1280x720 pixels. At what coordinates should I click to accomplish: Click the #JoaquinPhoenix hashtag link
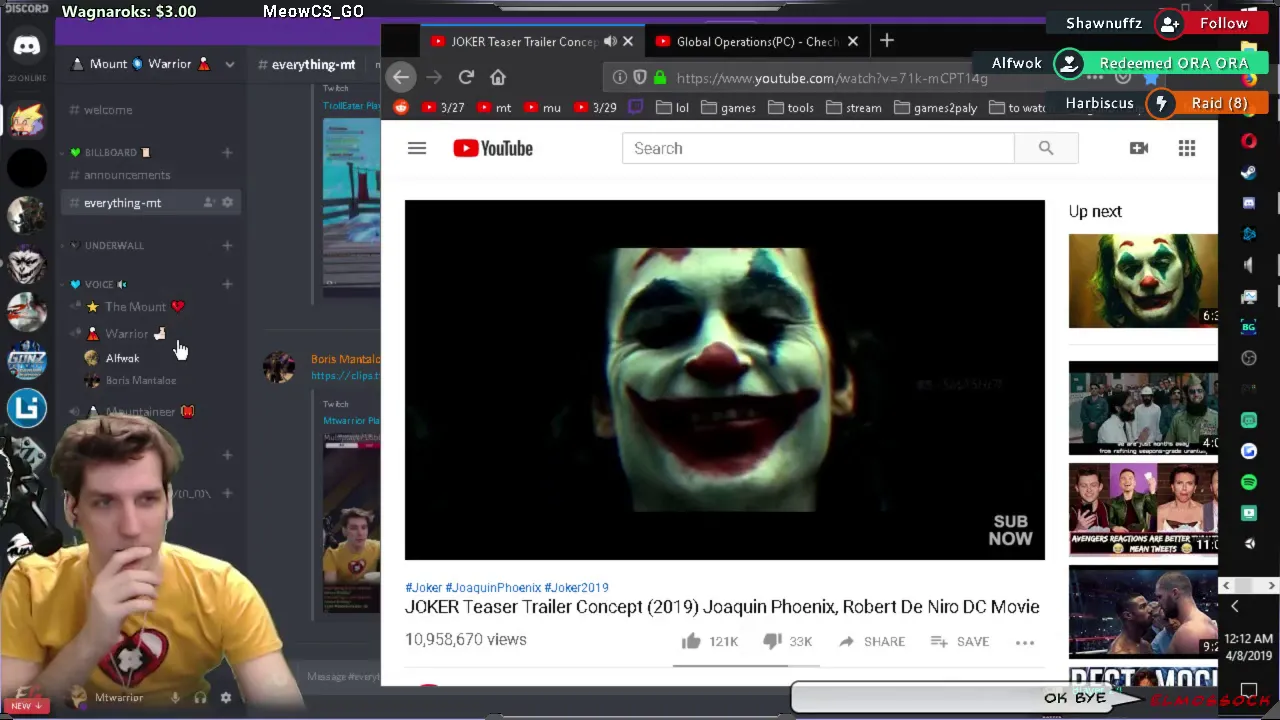[493, 588]
